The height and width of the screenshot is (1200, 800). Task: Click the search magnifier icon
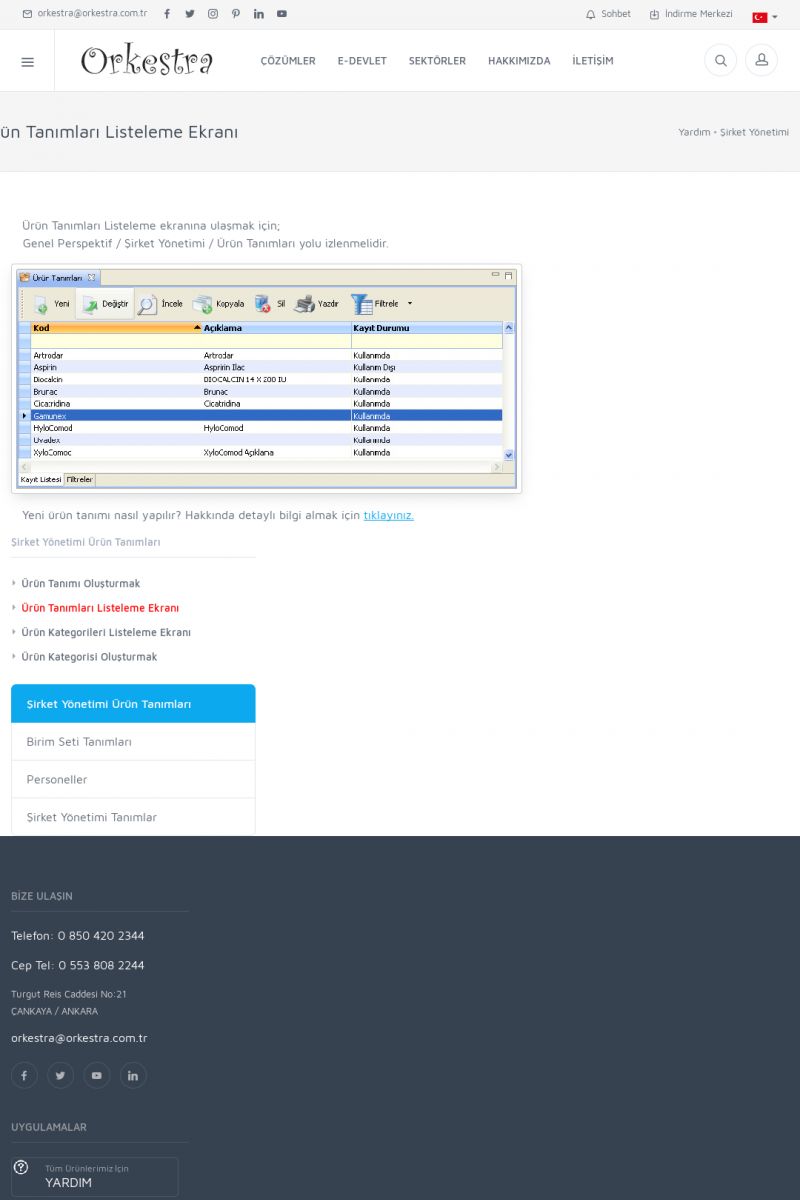720,61
